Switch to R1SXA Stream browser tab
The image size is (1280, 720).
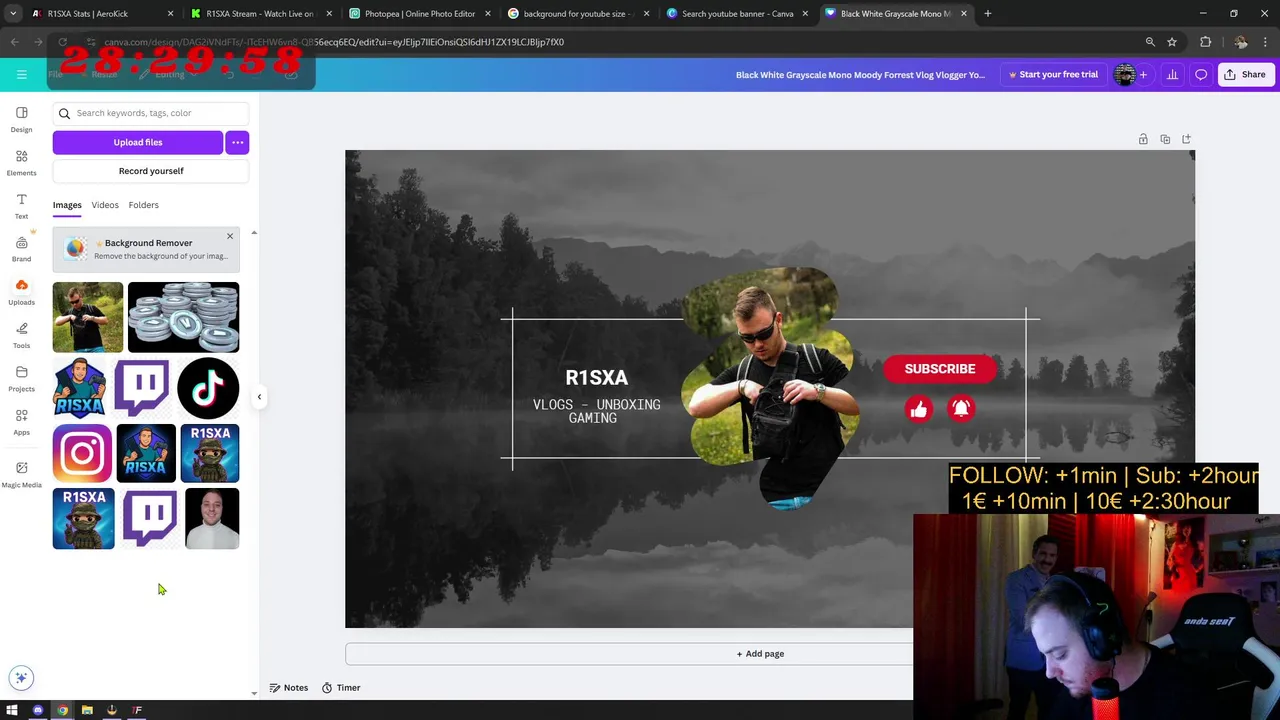(258, 14)
